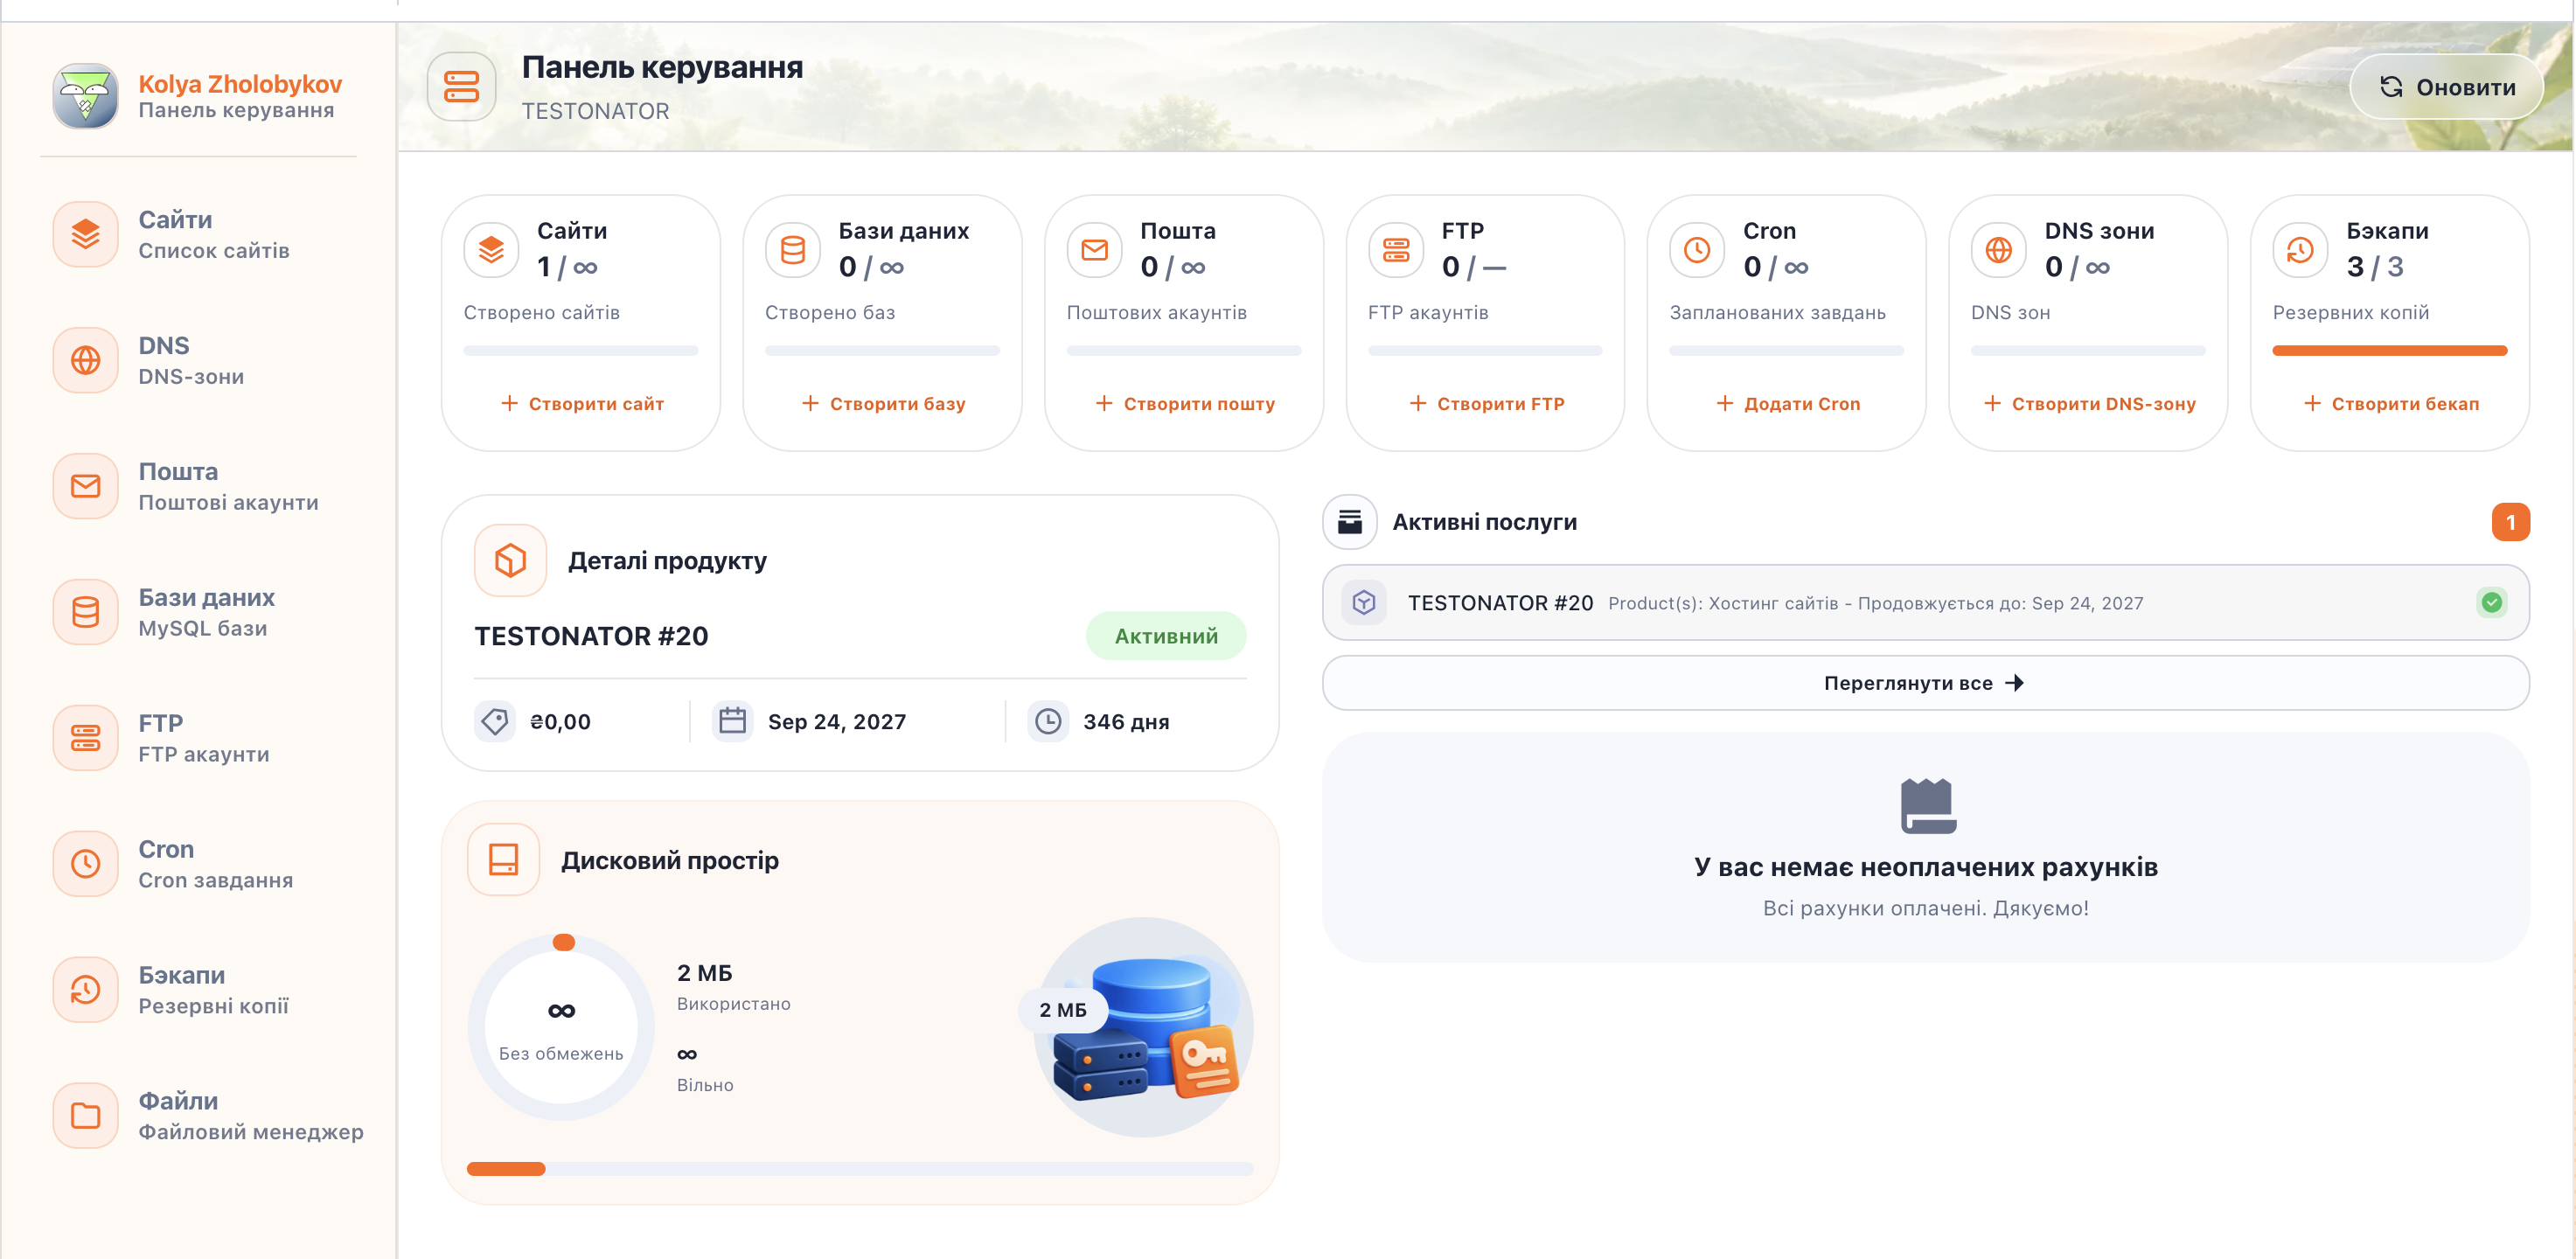Click the restore icon in the Бэкапи card
This screenshot has height=1259, width=2576.
tap(2300, 250)
